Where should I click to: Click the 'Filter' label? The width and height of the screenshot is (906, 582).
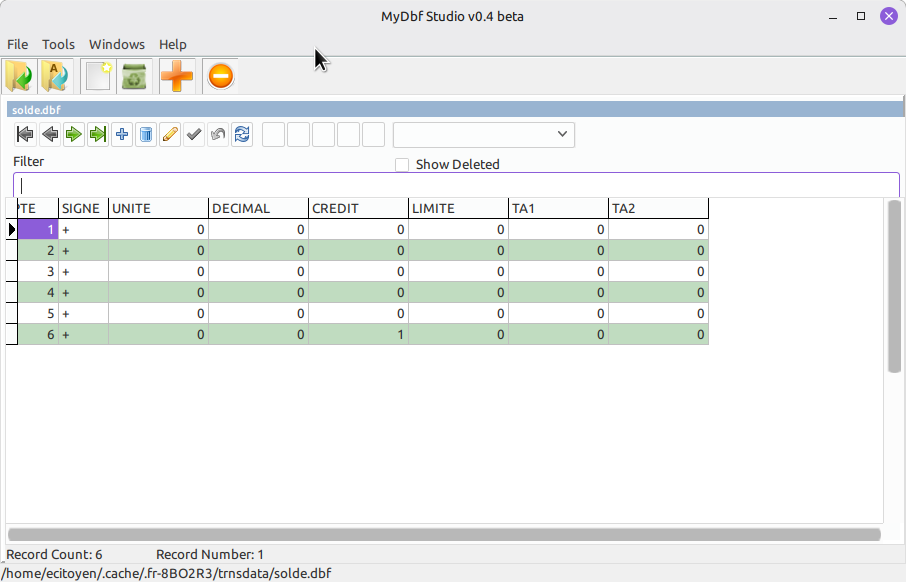[28, 162]
